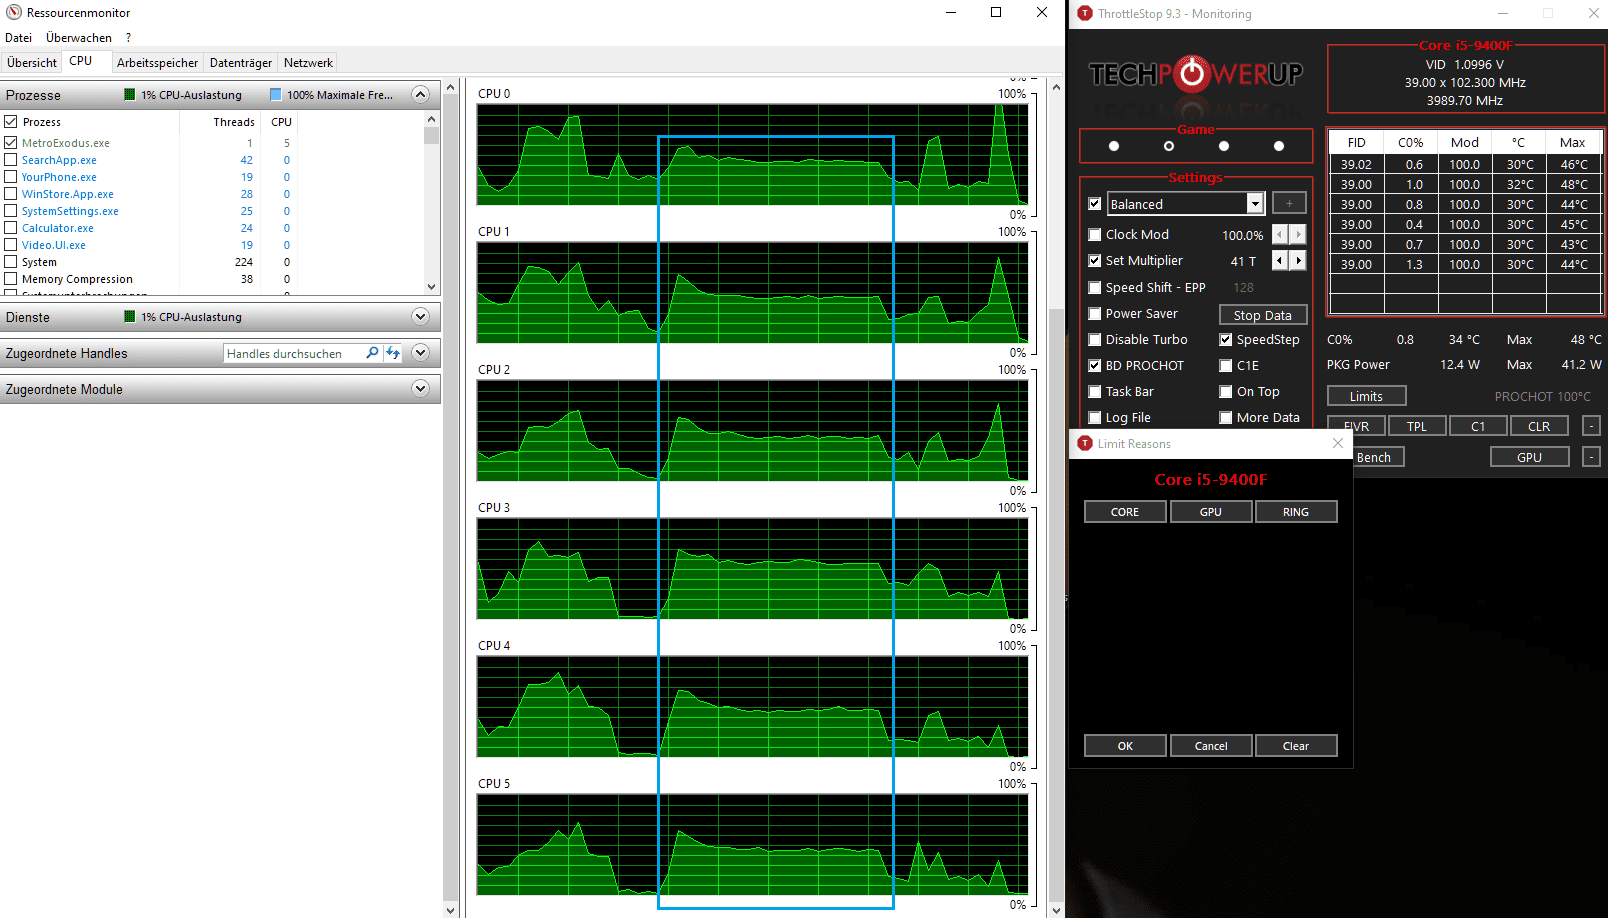Click the RING button in Limit Reasons

click(x=1296, y=511)
